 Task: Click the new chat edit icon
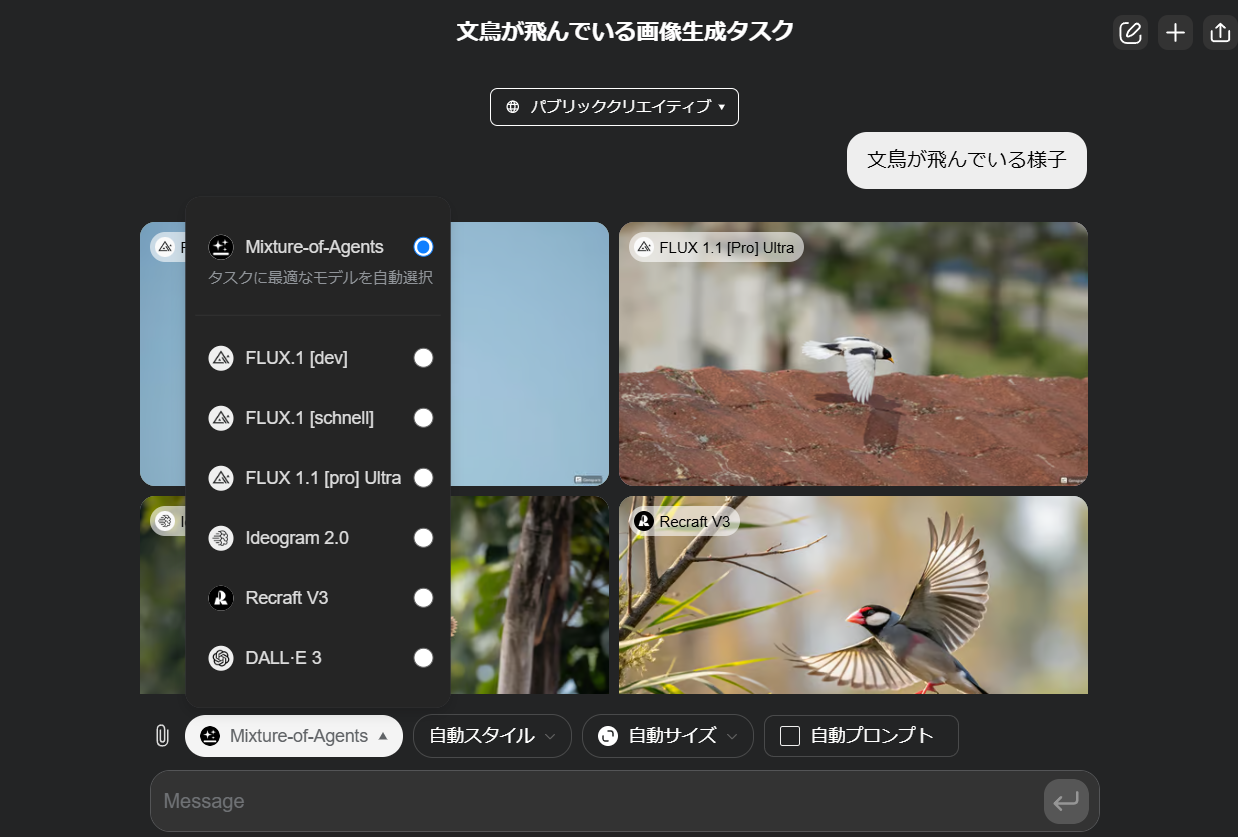[x=1130, y=33]
